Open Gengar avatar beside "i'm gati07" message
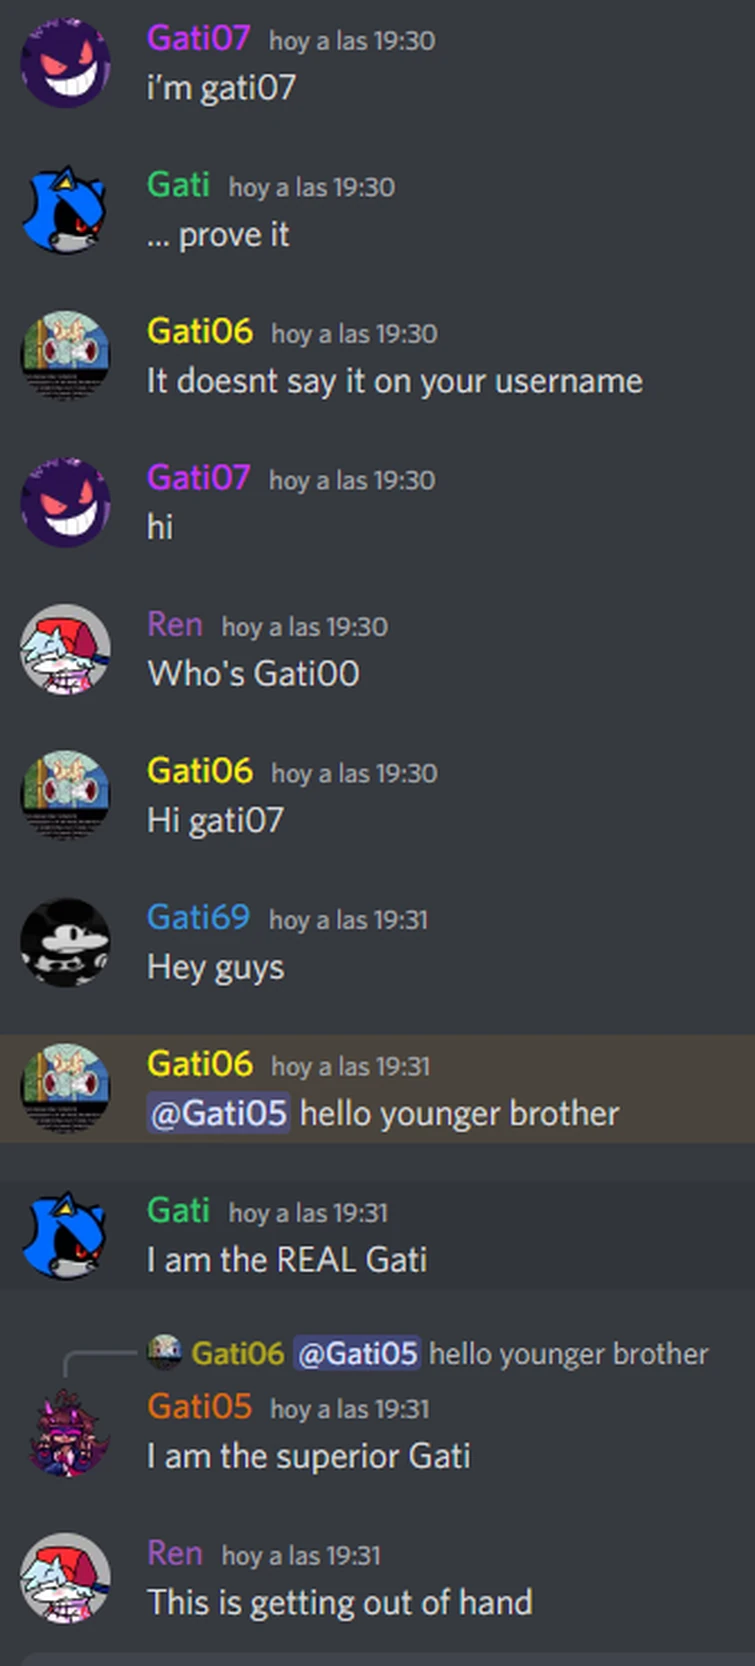 65,63
